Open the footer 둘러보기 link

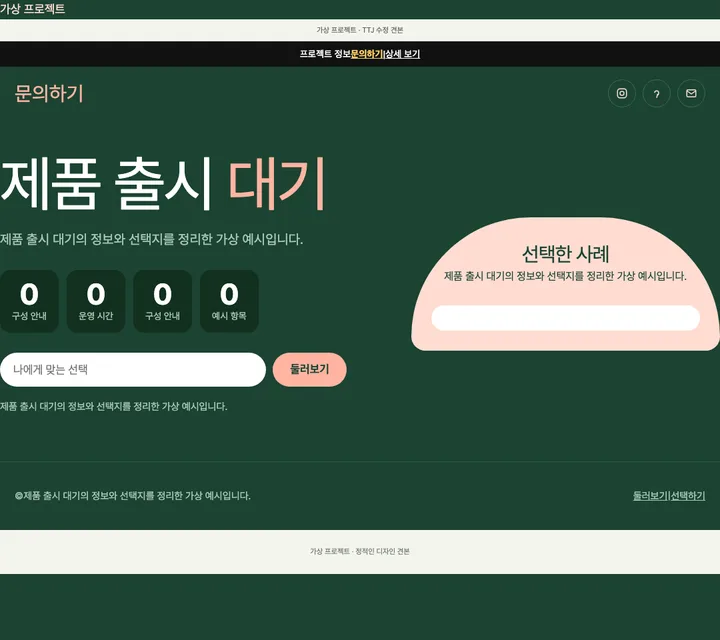tap(650, 496)
